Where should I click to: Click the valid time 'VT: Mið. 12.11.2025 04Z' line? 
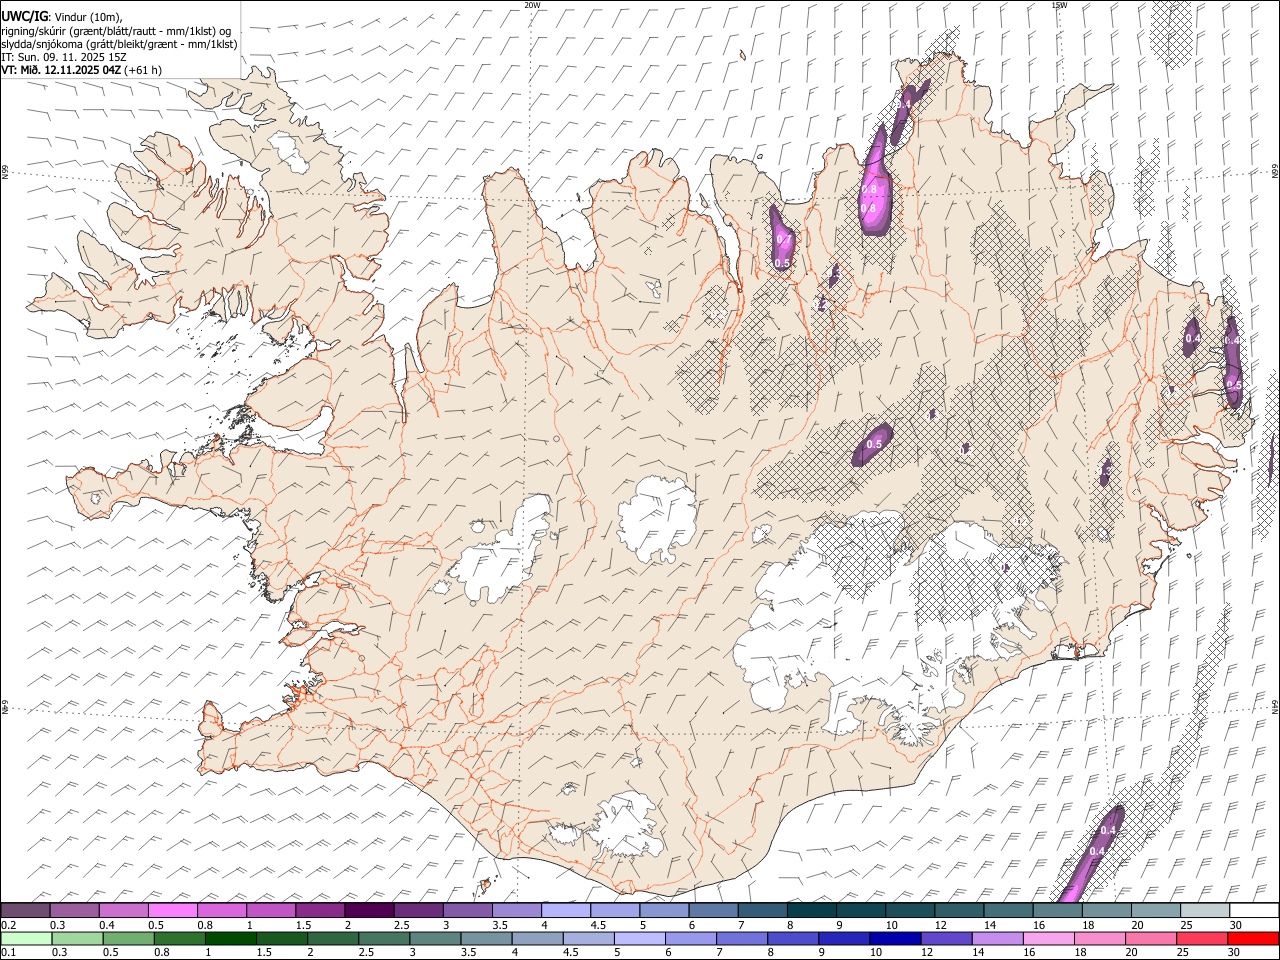[x=81, y=70]
